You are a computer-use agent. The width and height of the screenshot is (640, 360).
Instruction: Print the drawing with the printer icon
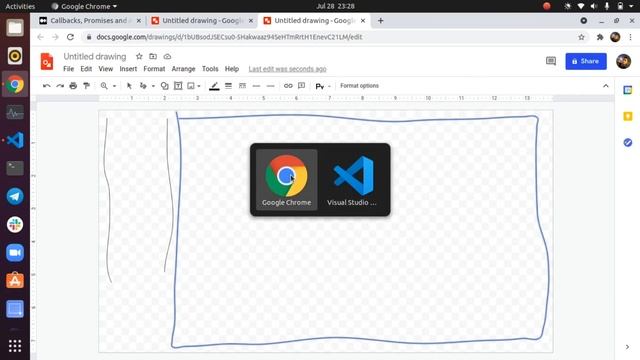pos(73,86)
